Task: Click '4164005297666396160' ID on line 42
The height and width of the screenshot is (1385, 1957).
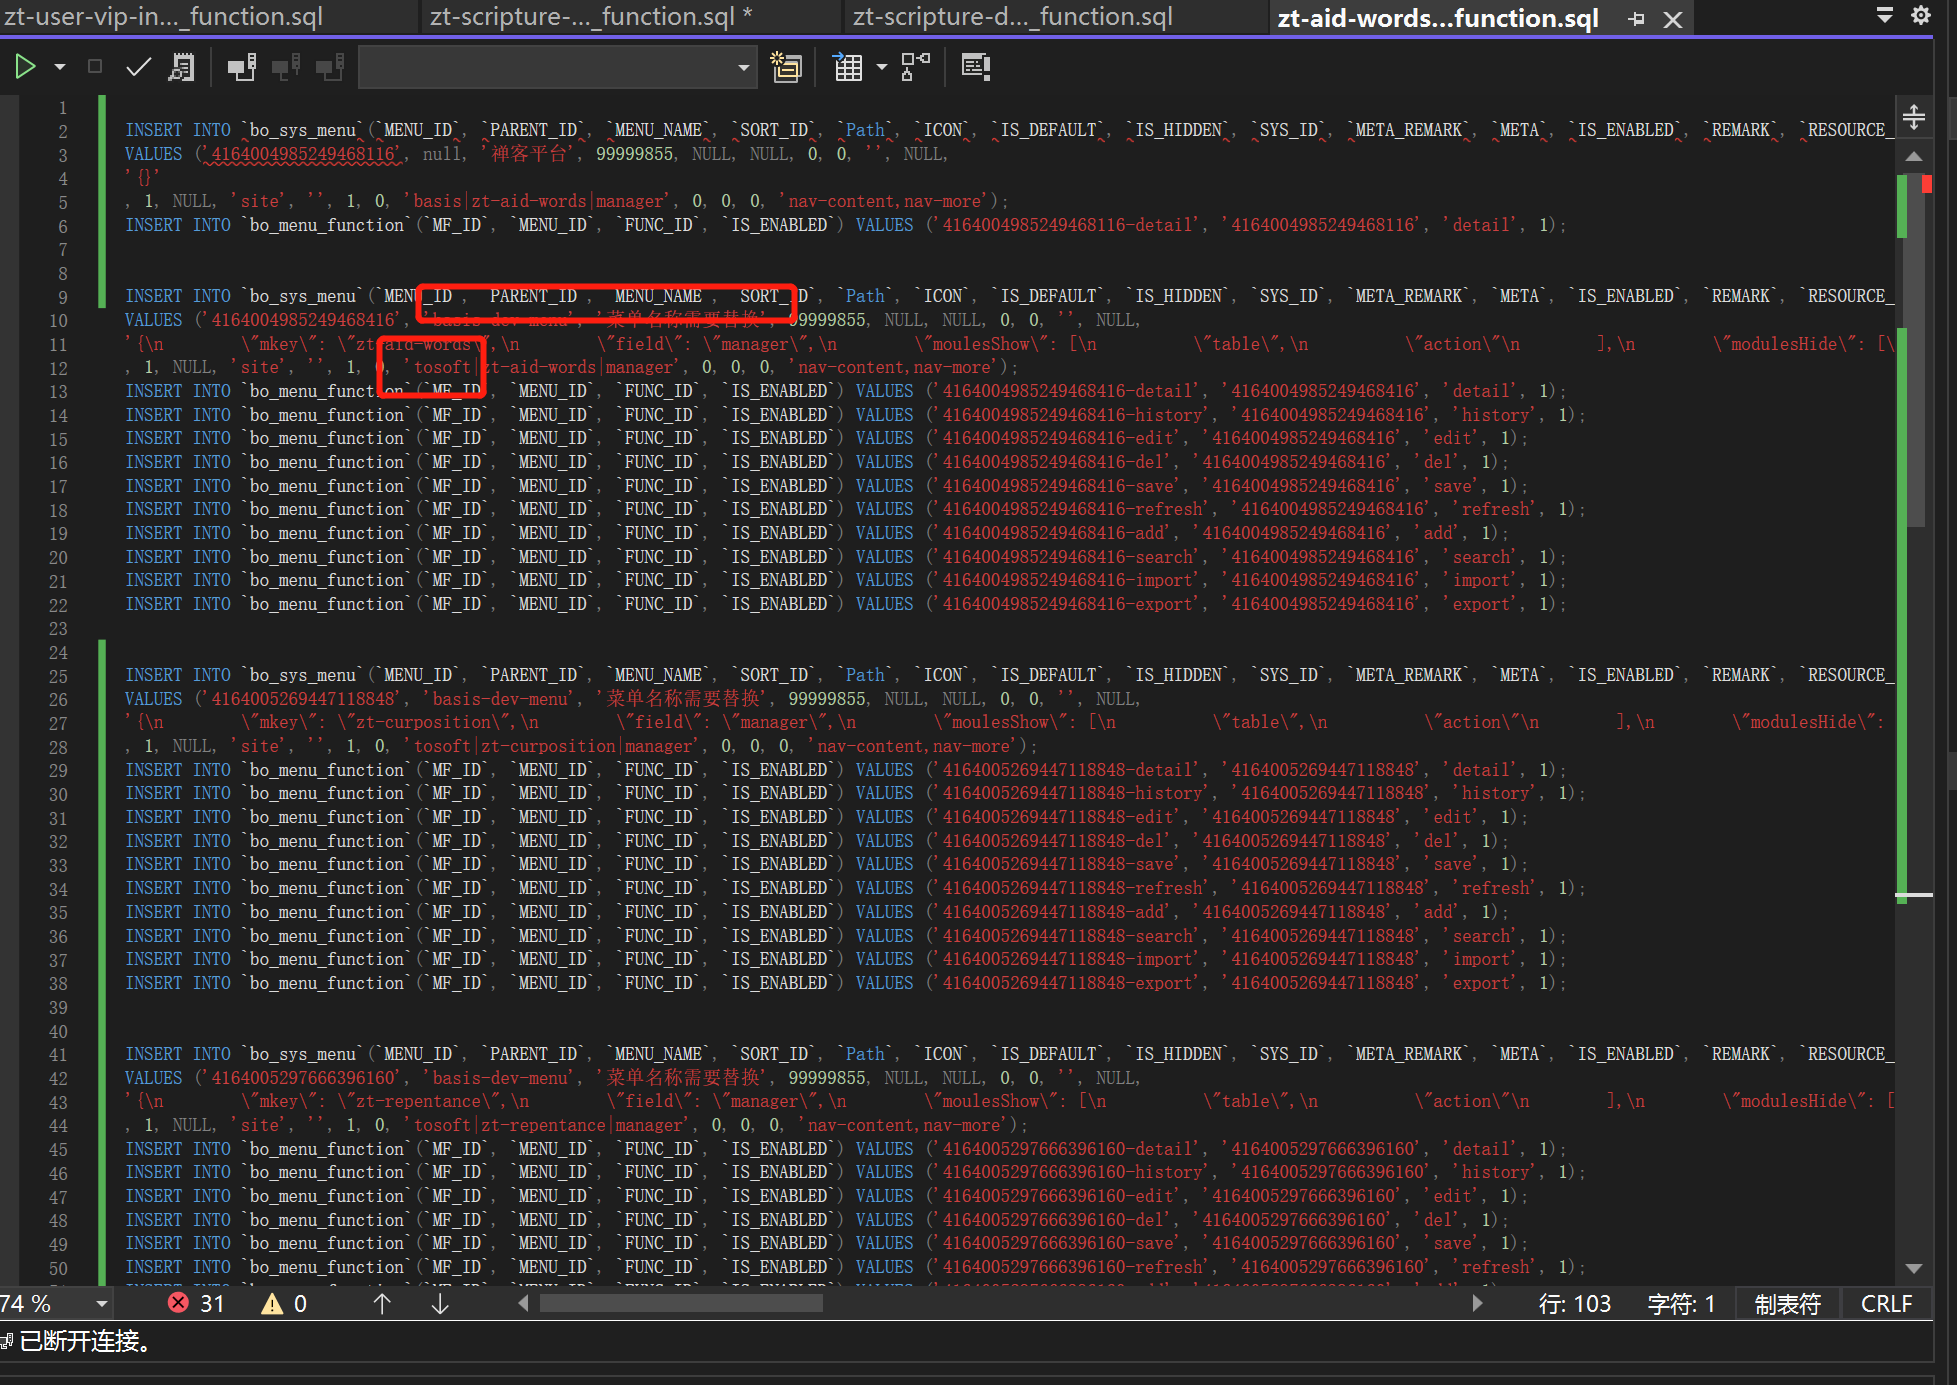Action: tap(304, 1078)
